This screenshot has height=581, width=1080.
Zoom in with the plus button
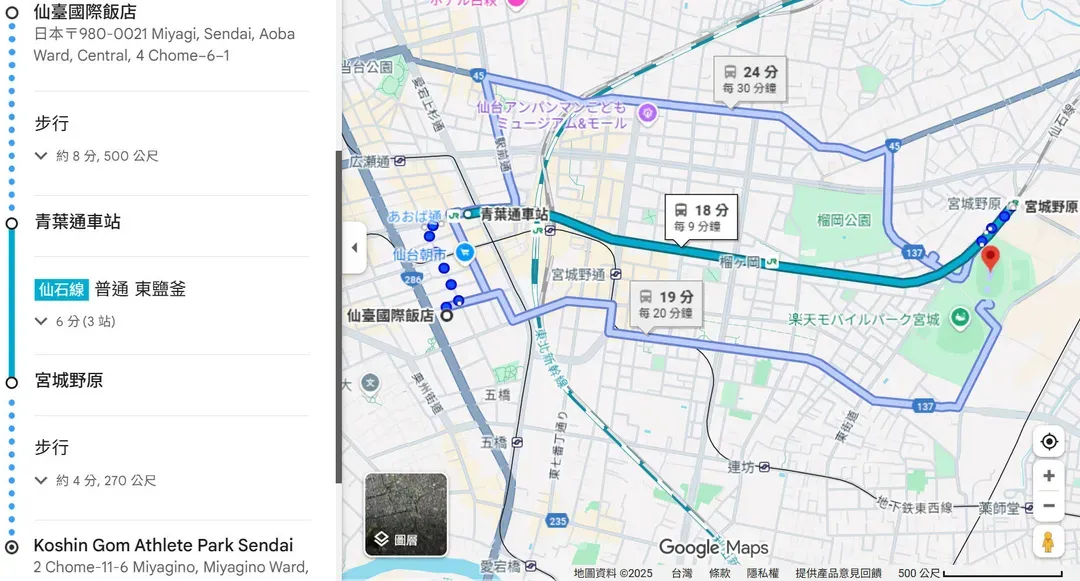pos(1048,476)
